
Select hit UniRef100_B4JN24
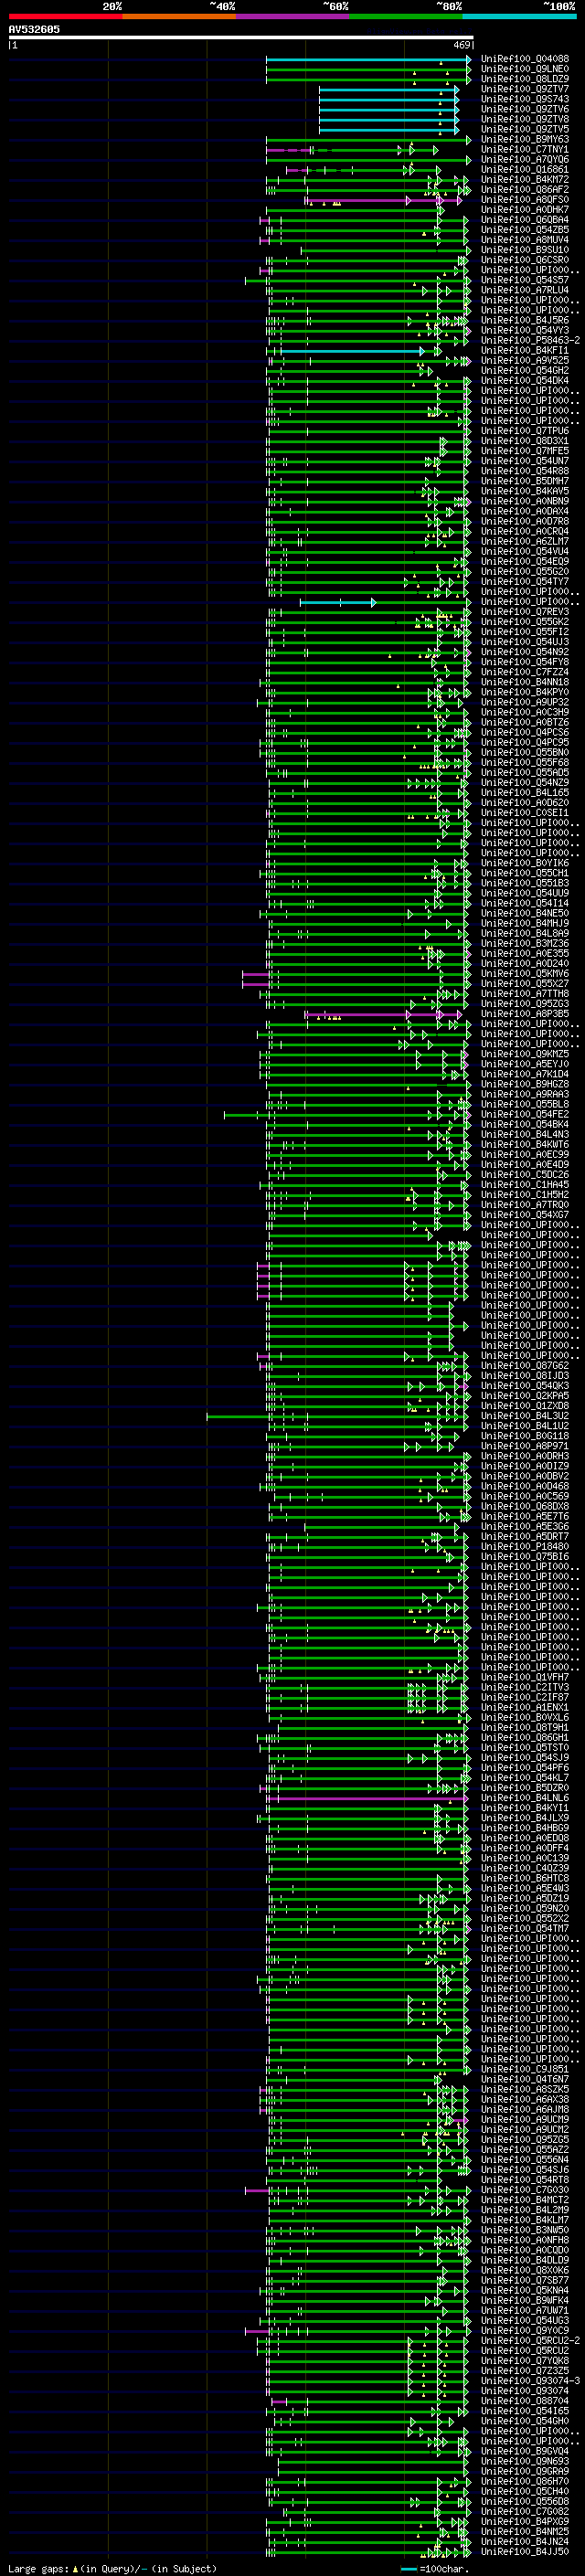point(525,2541)
